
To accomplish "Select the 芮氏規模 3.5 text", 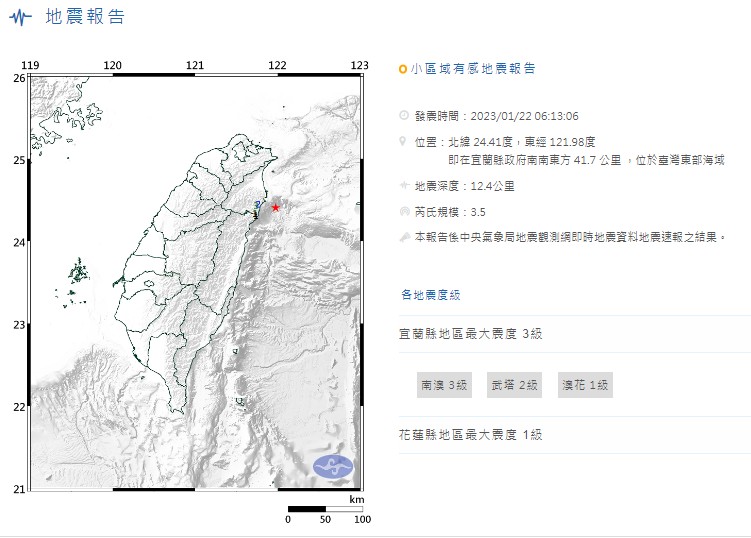I will pos(450,212).
